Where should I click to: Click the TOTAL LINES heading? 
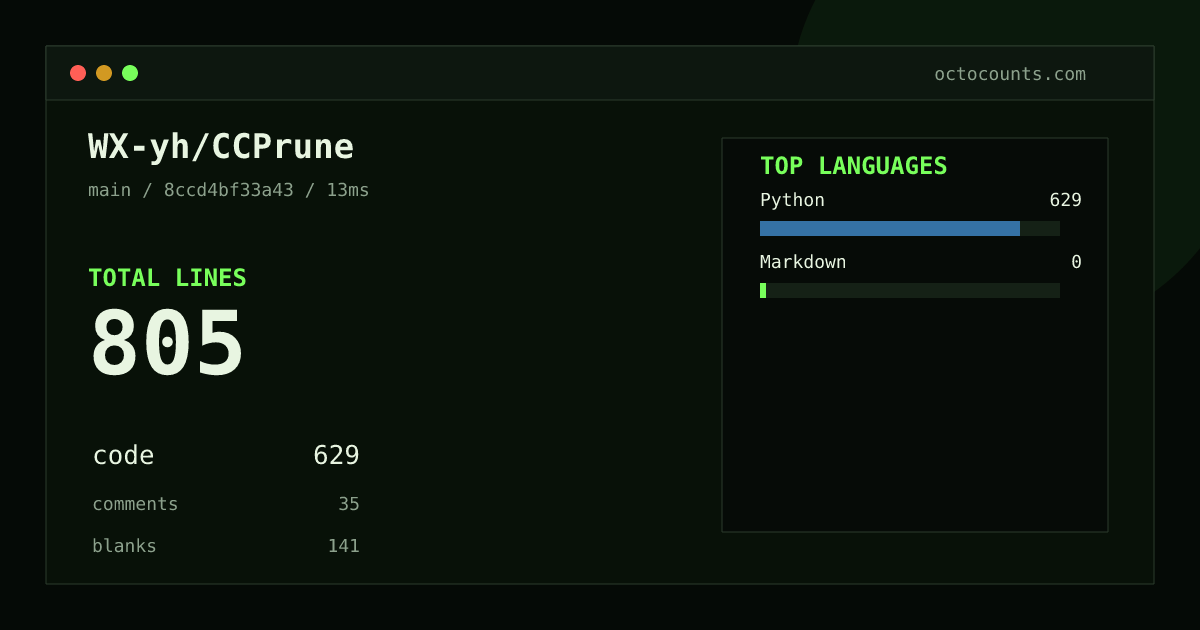(167, 278)
